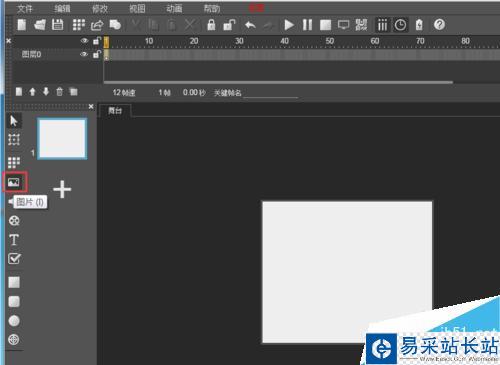Click the delete X toolbar icon

click(x=190, y=25)
